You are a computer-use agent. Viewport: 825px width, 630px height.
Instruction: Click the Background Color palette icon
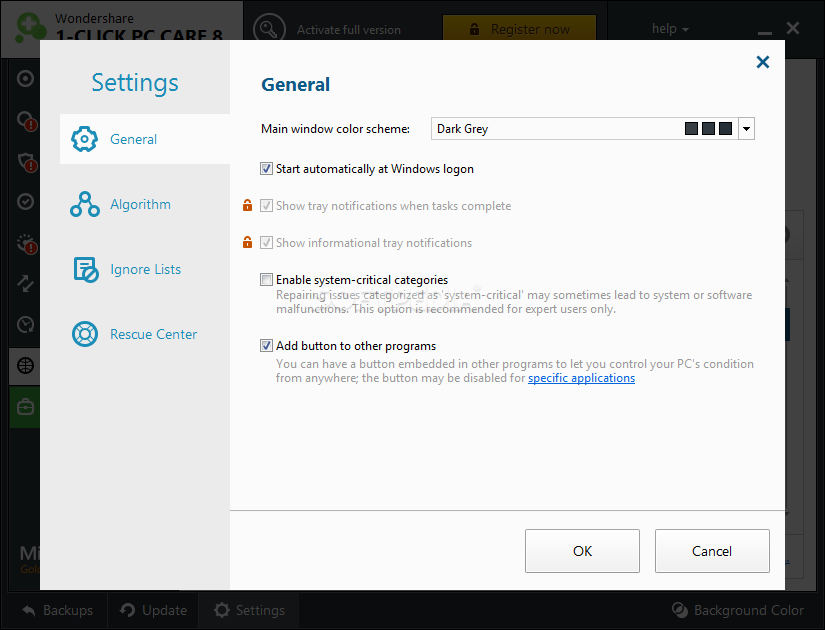tap(680, 610)
